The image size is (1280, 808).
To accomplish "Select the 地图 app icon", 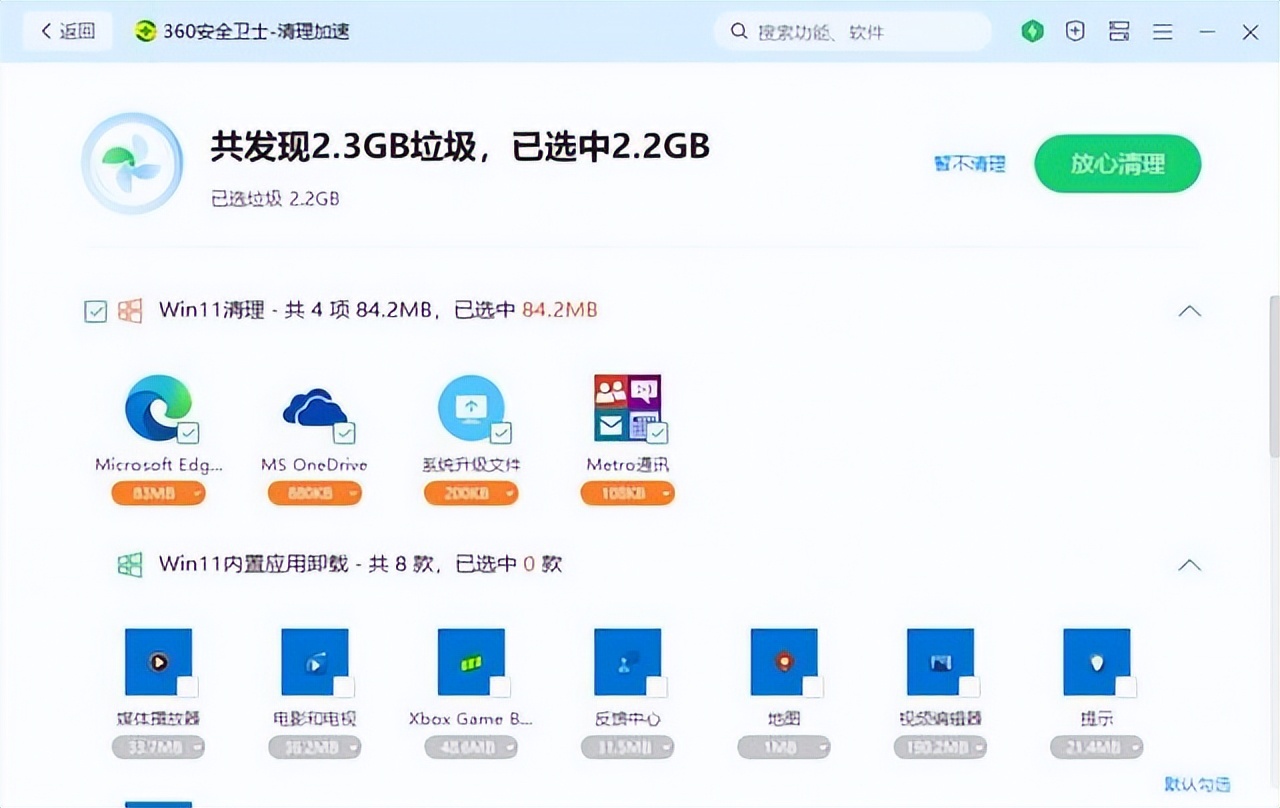I will 784,660.
